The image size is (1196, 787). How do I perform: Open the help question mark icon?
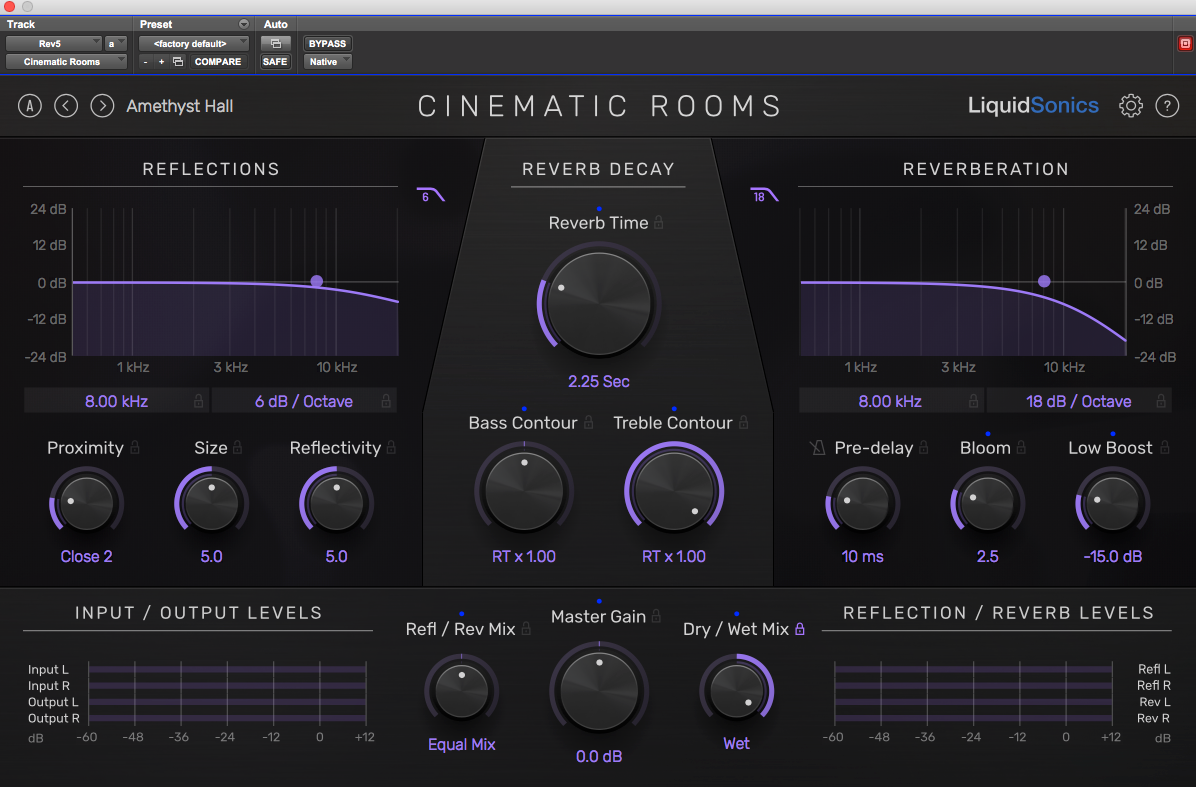pyautogui.click(x=1167, y=106)
